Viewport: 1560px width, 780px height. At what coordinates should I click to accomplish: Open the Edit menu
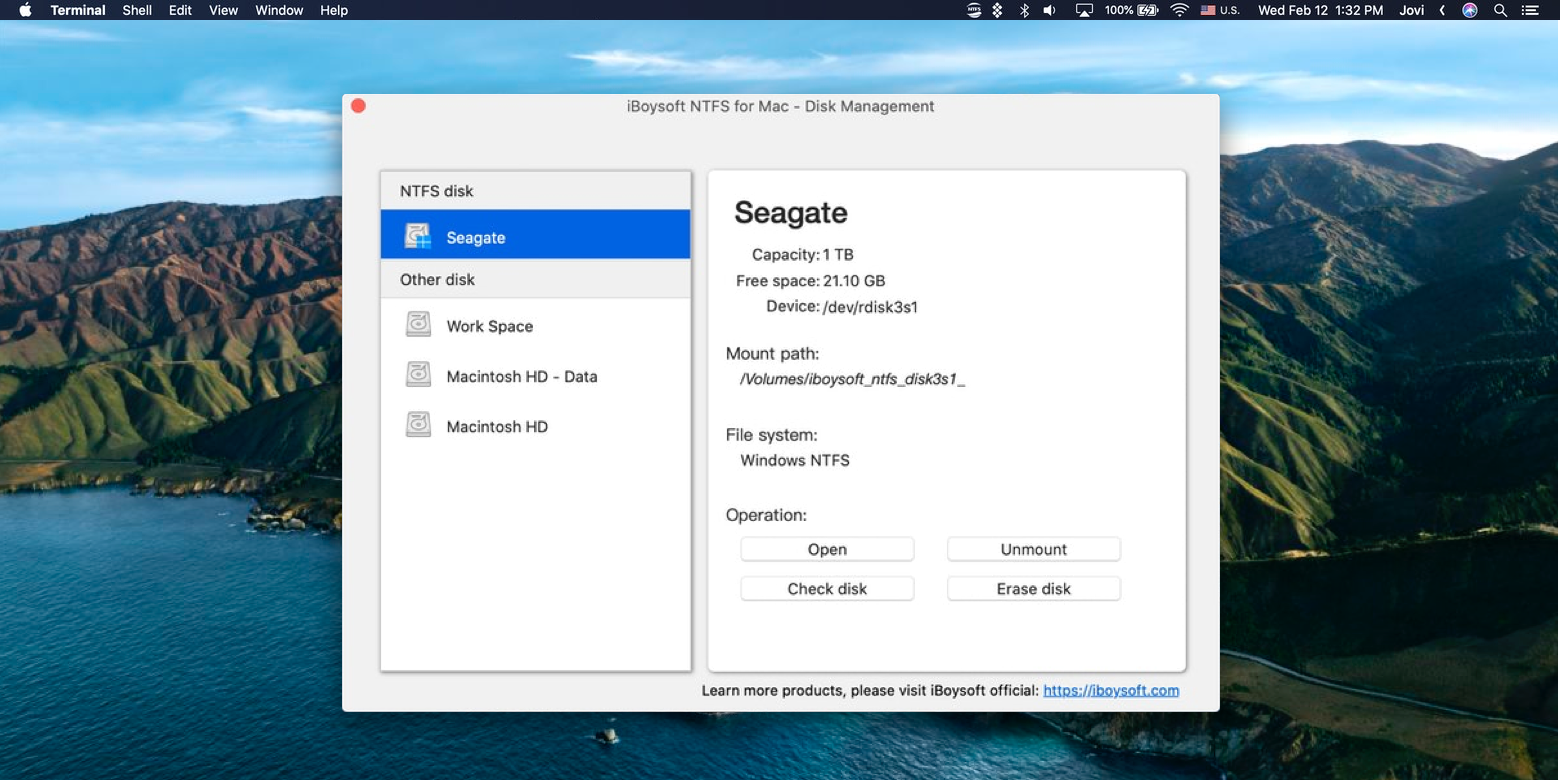[x=180, y=10]
